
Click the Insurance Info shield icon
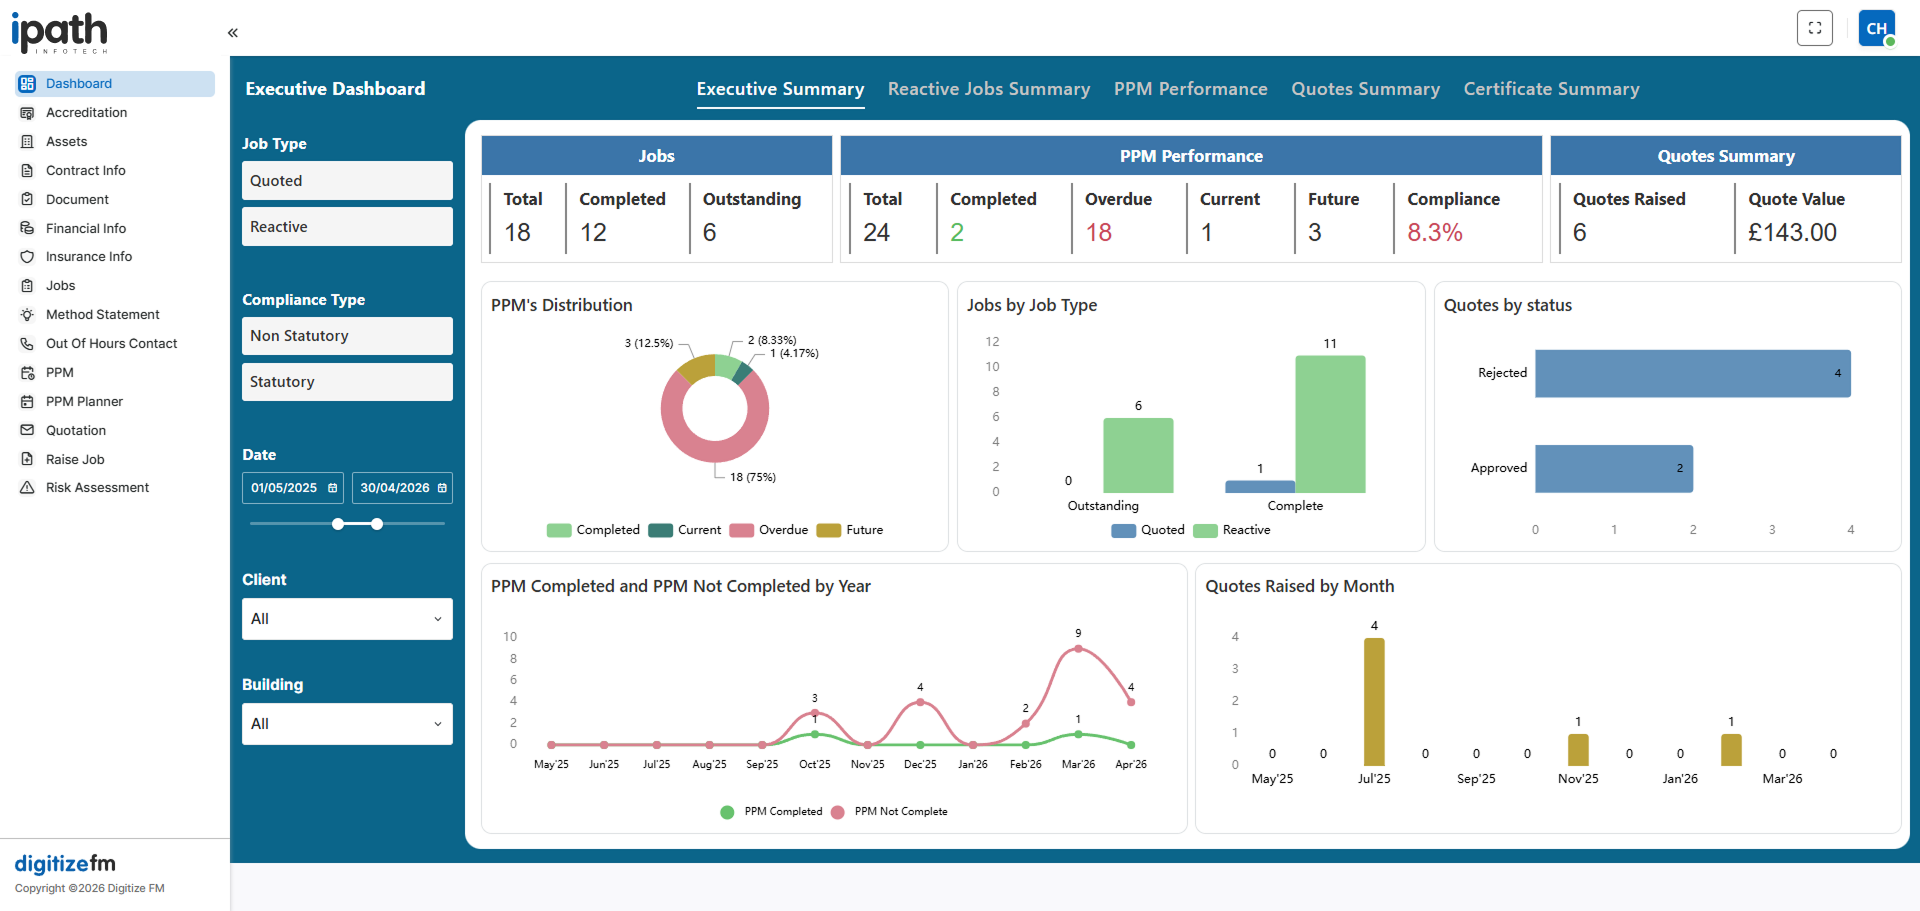point(27,257)
